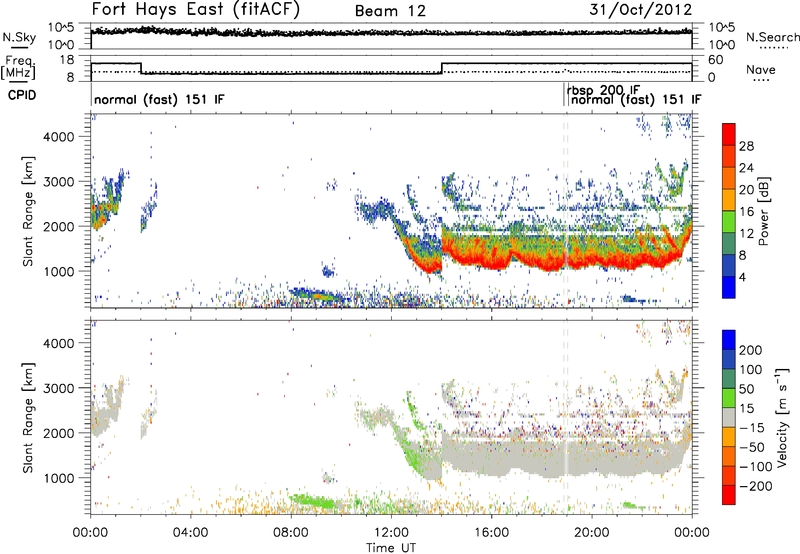The image size is (800, 554).
Task: Click the 'CPID' row label
Action: [22, 95]
